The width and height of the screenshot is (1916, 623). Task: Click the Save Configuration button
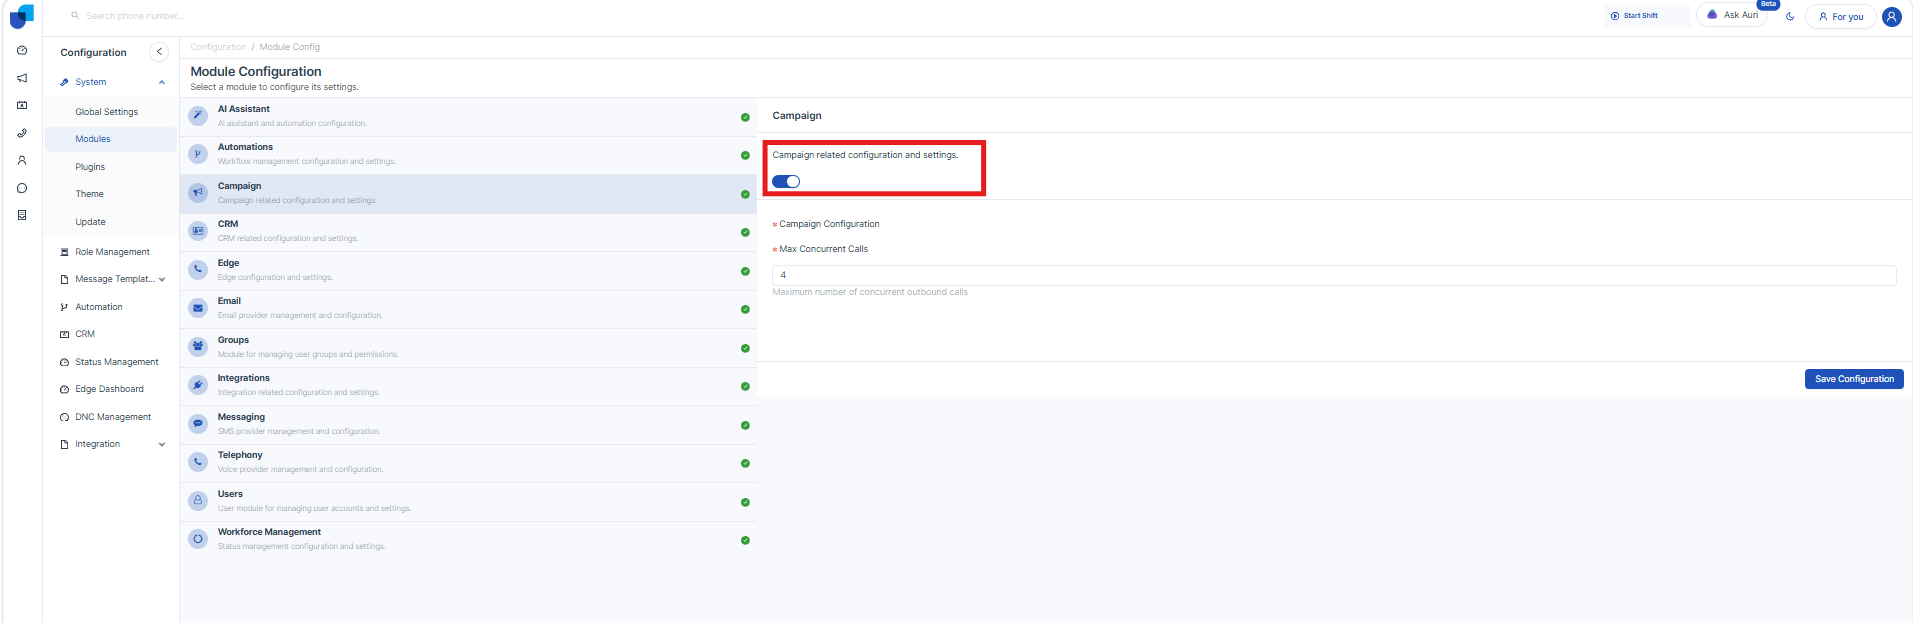1853,379
